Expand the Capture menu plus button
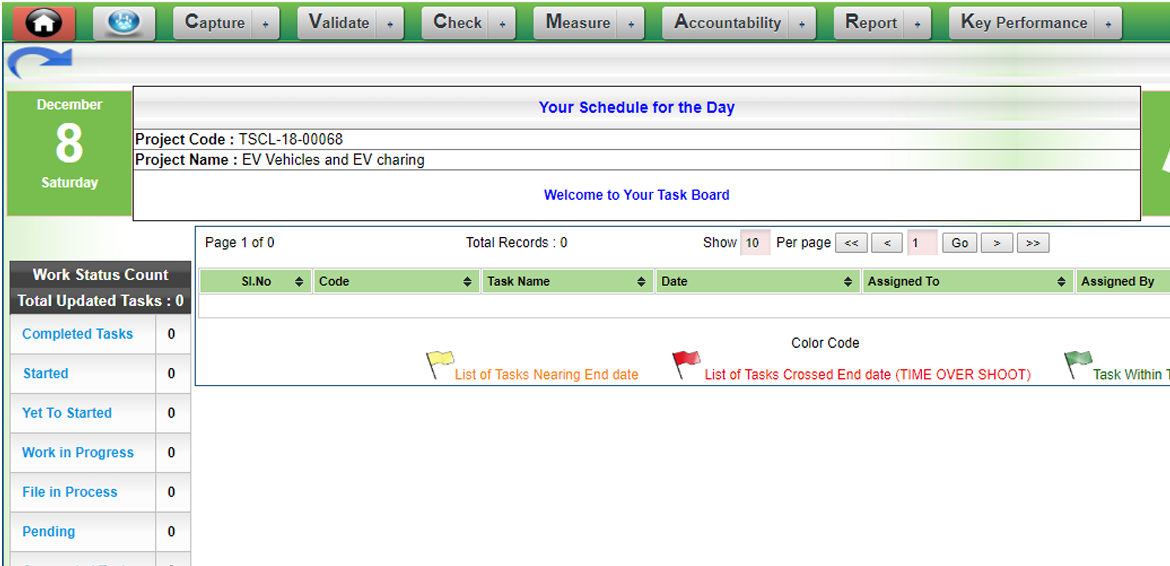 click(265, 24)
